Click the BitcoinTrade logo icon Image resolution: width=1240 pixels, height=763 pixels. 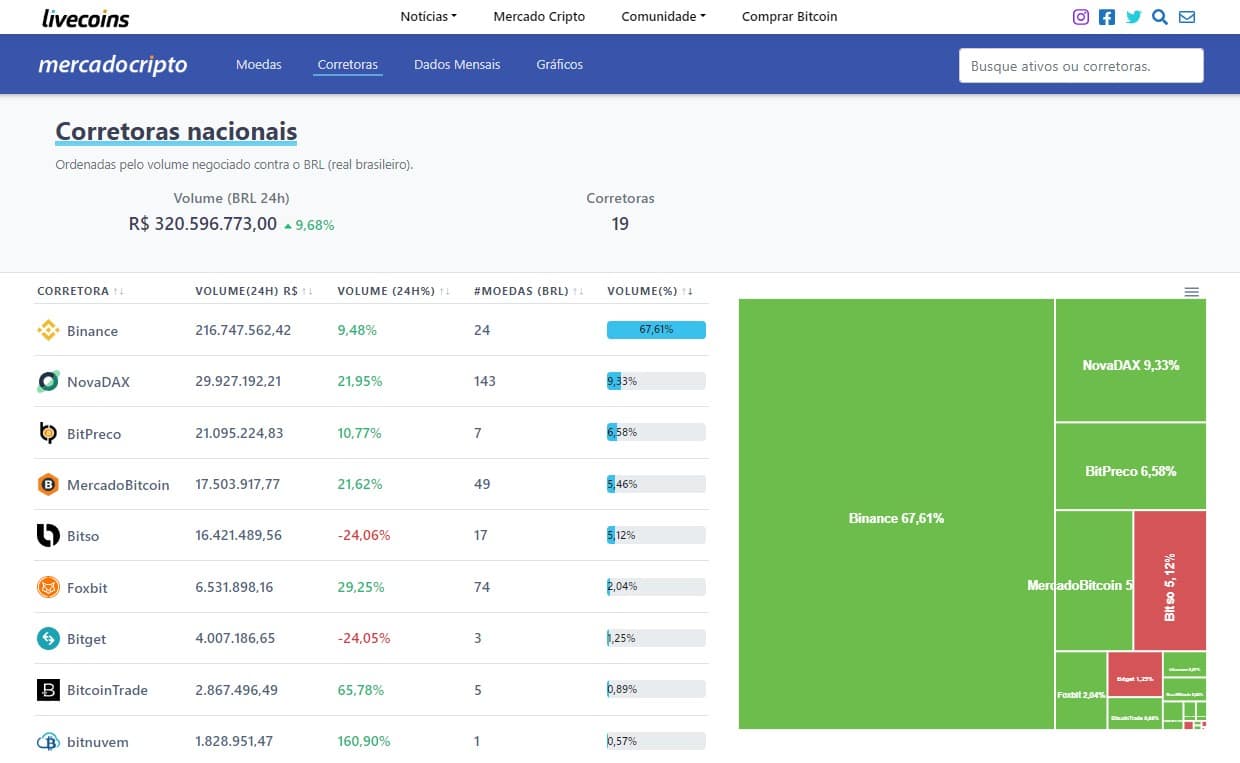[48, 690]
